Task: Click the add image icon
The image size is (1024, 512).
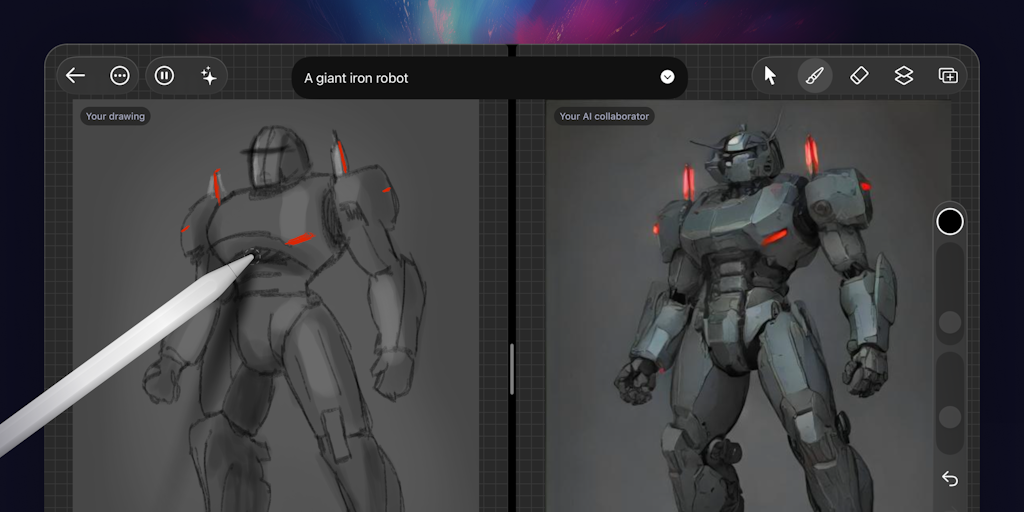Action: coord(948,76)
